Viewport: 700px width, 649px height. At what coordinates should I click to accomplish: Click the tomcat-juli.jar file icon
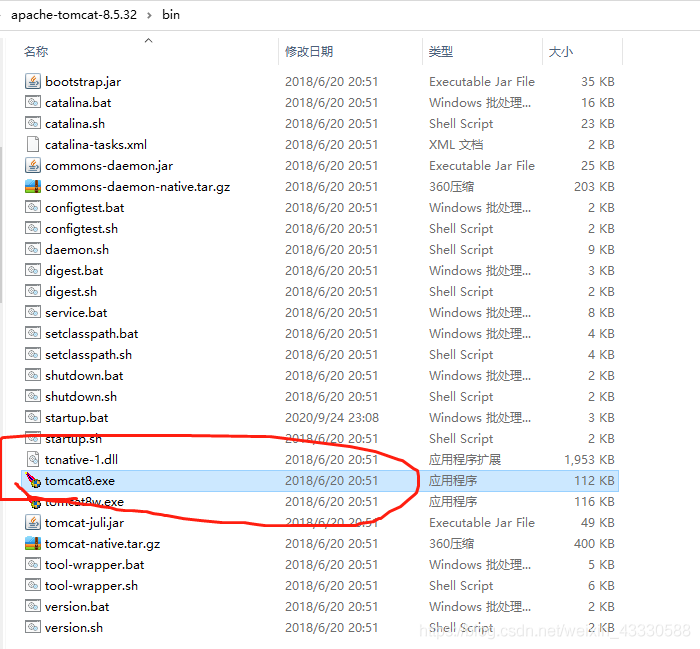[33, 522]
